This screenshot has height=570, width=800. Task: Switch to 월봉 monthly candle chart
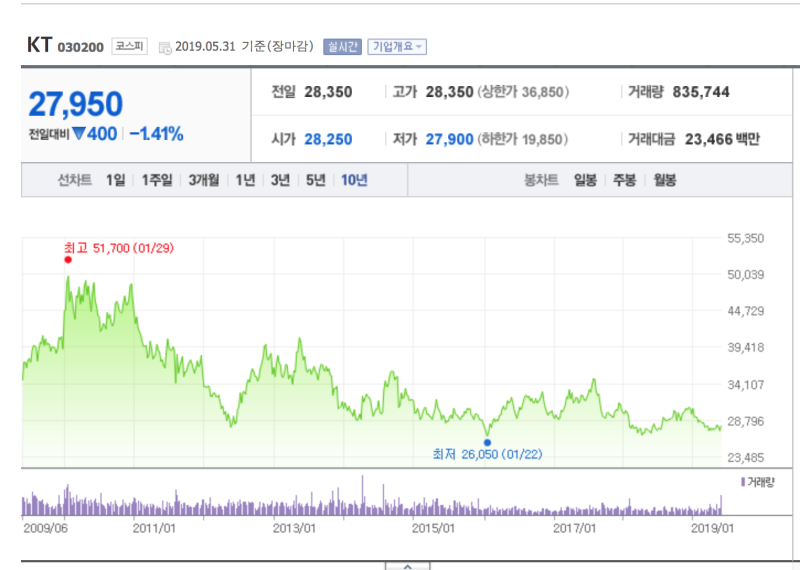tap(665, 180)
